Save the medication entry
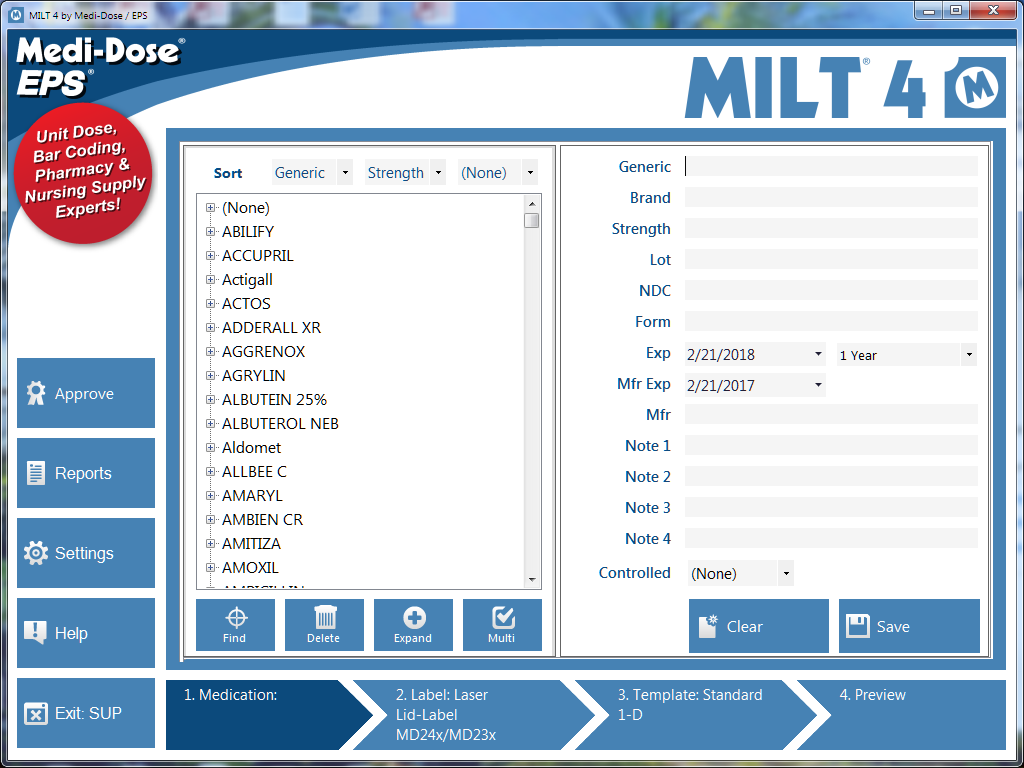The height and width of the screenshot is (768, 1024). (x=909, y=626)
